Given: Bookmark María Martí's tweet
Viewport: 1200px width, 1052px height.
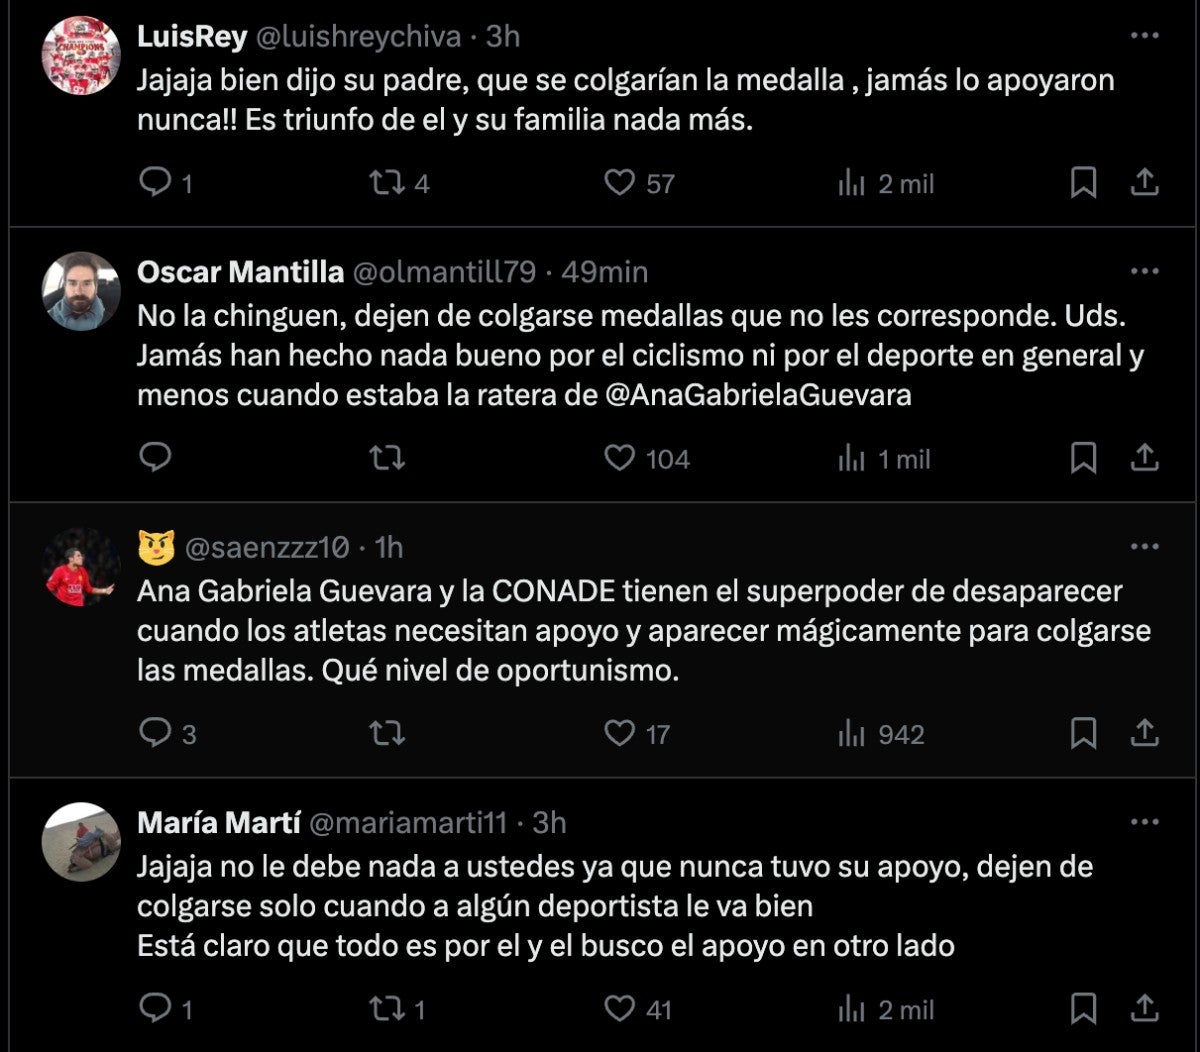Looking at the screenshot, I should point(1083,1009).
